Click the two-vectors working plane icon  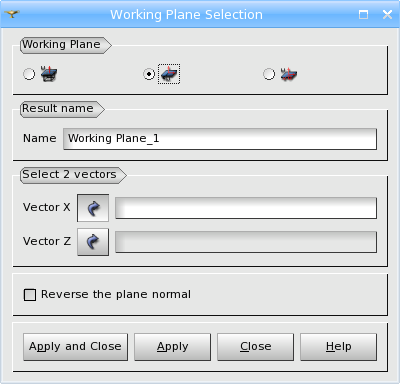click(169, 74)
